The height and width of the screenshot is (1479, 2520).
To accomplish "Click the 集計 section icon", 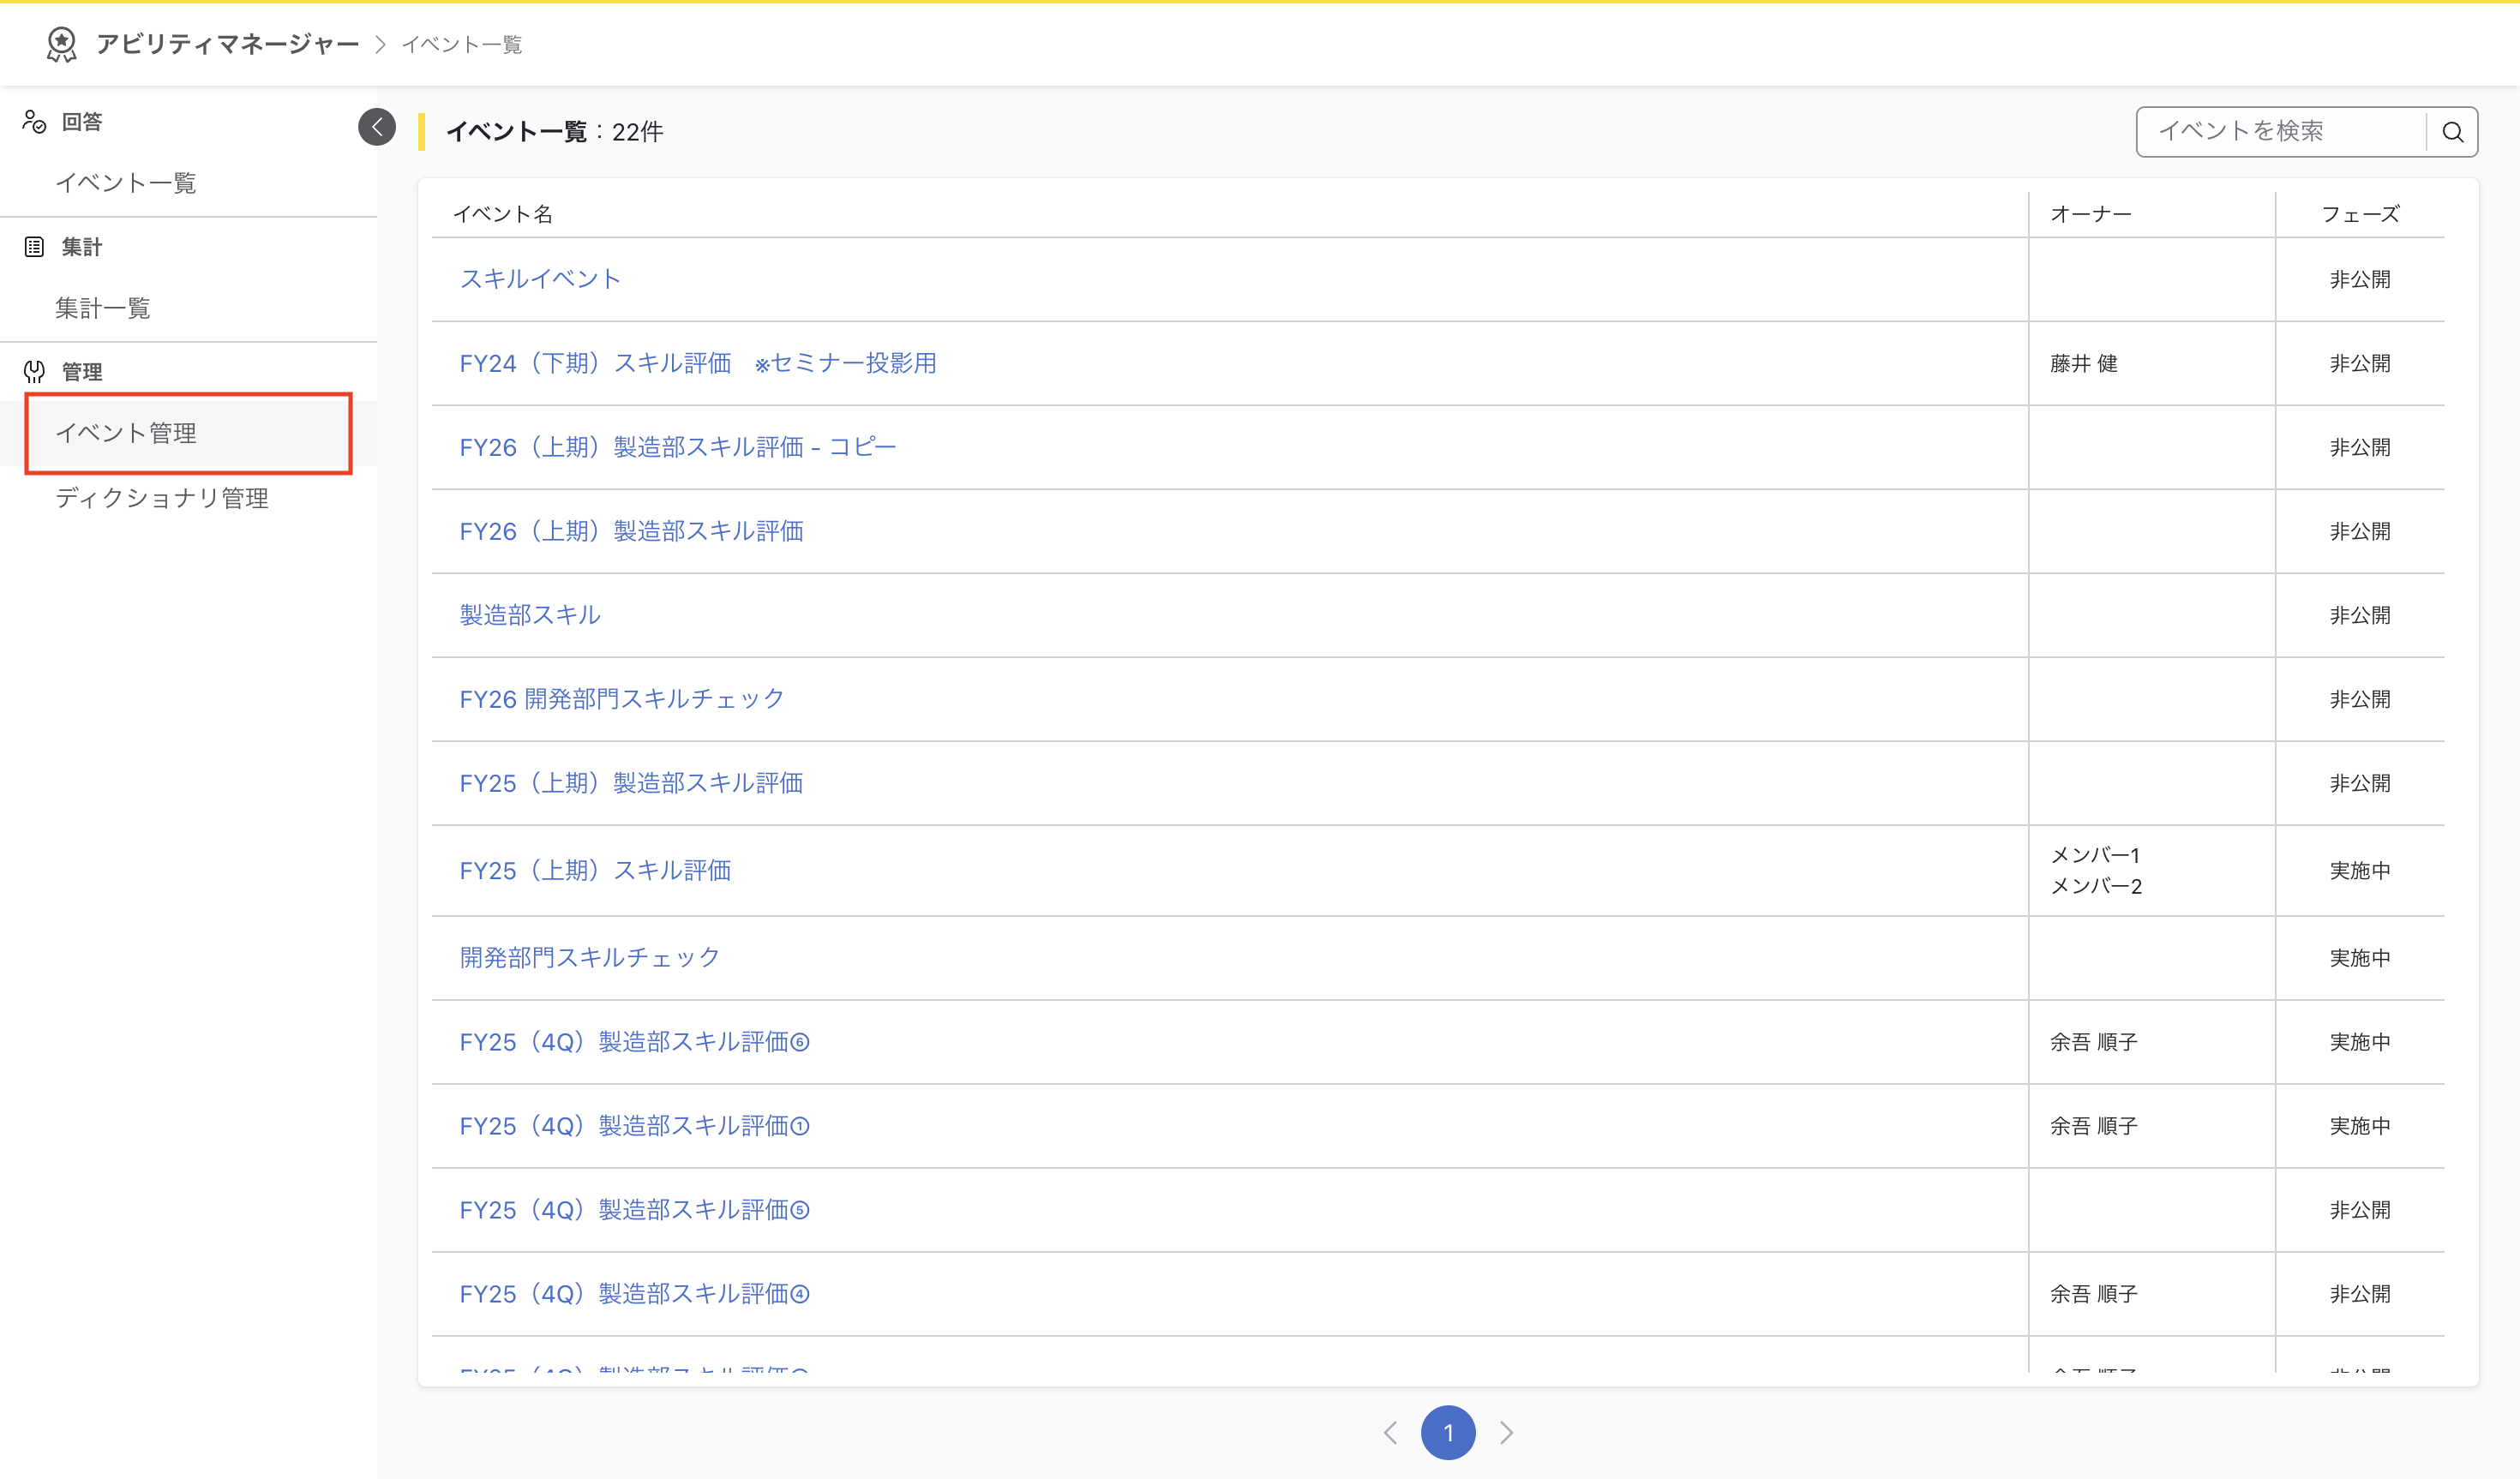I will [x=33, y=246].
